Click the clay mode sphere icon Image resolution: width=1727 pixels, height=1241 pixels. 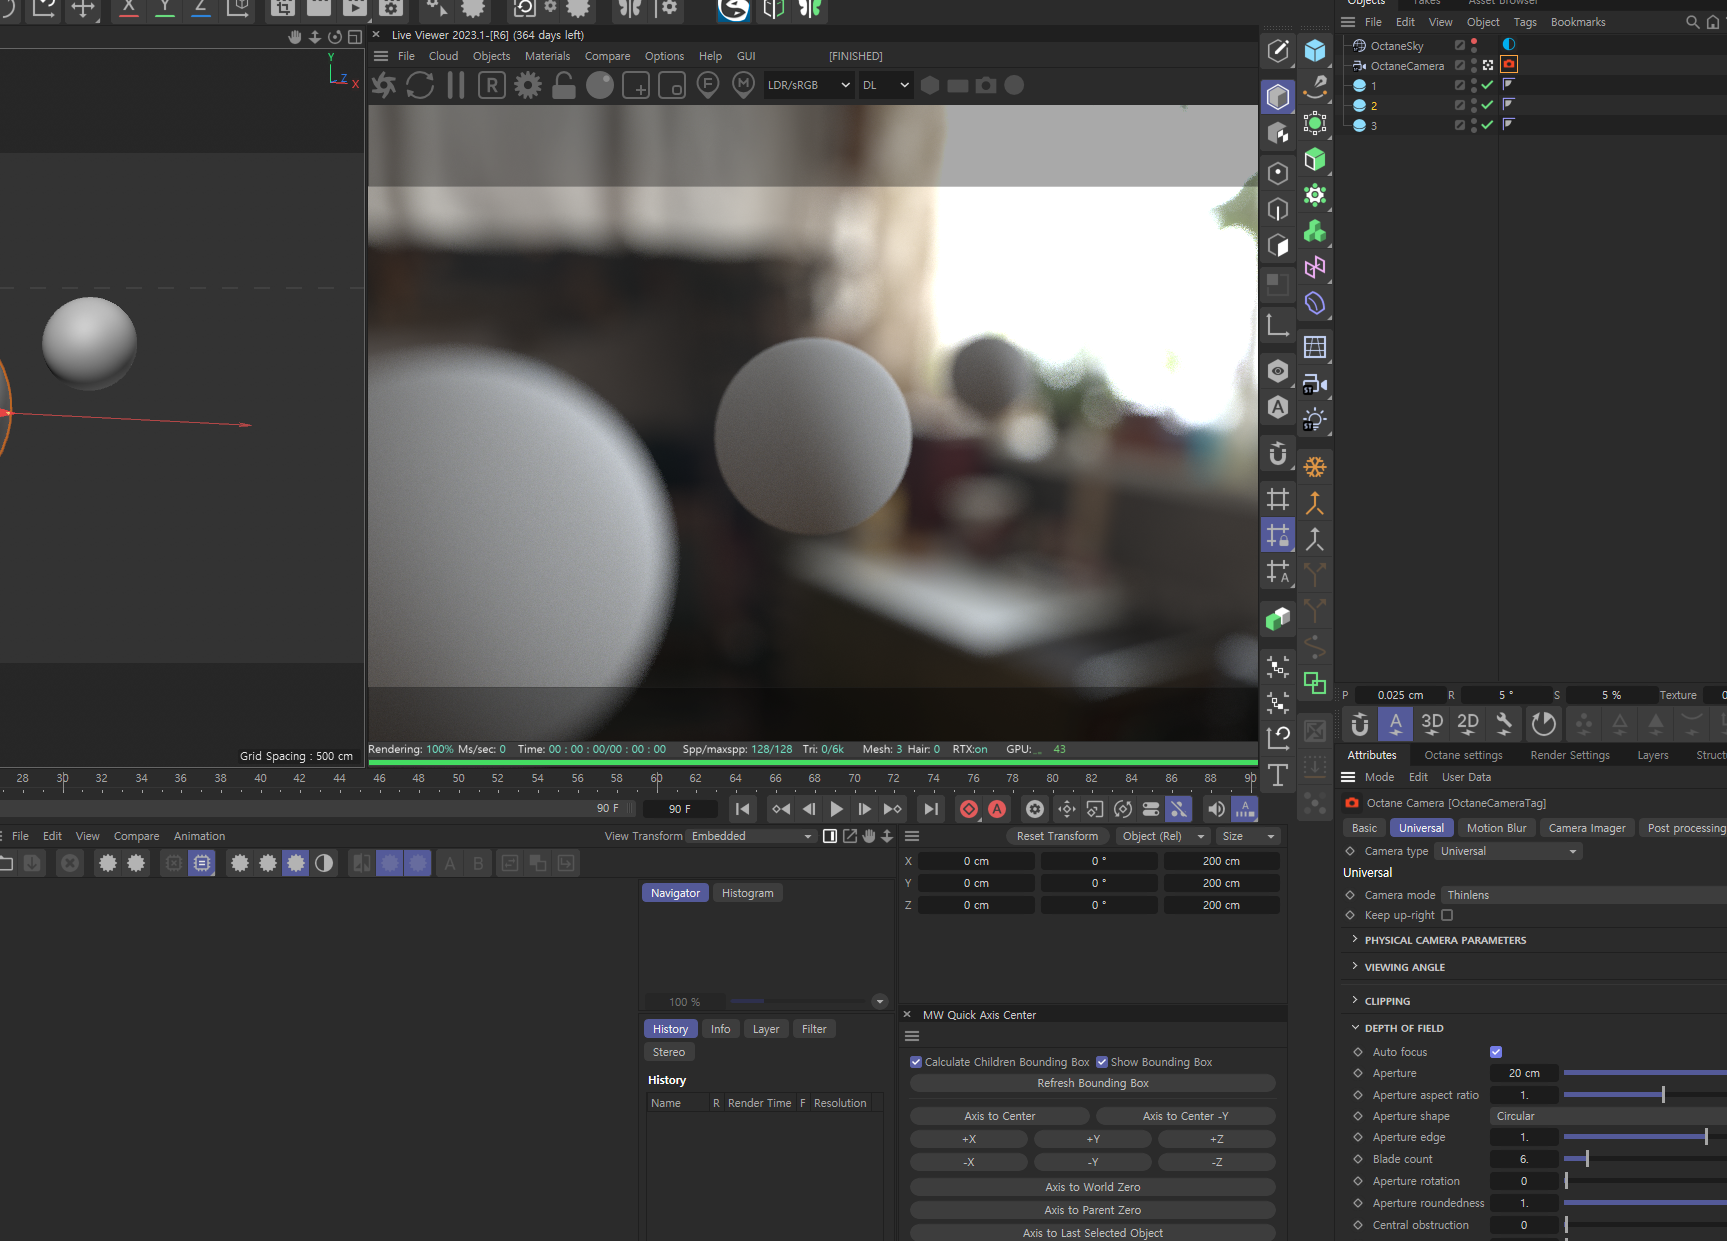600,85
